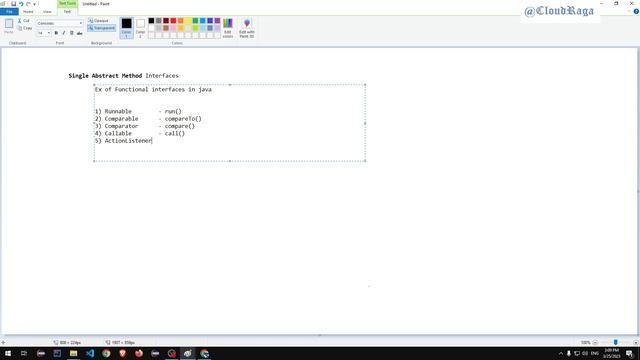Click the microphone tray icon
This screenshot has height=360, width=640.
click(569, 353)
